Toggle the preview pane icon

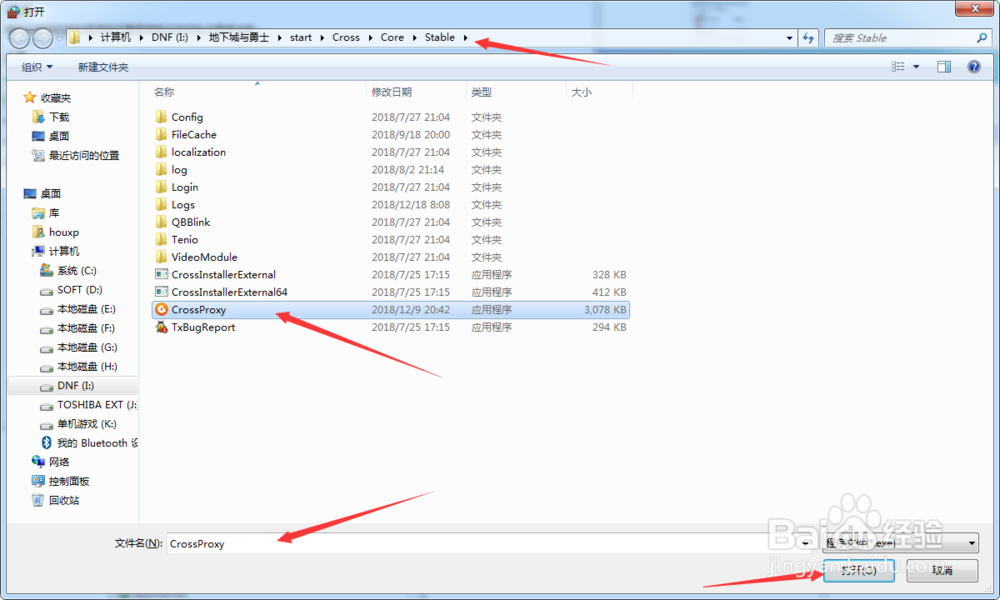coord(944,67)
